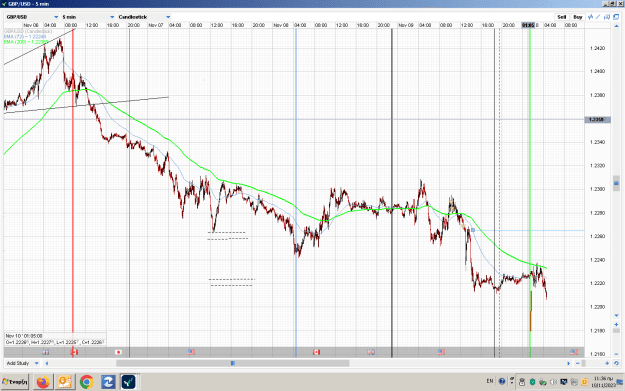
Task: Zoom in price scale with the plus icon
Action: click(616, 324)
